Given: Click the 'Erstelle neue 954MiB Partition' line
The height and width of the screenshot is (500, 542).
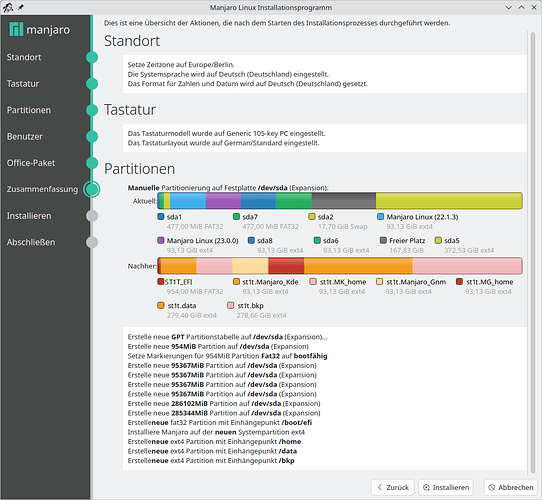Looking at the screenshot, I should click(218, 346).
